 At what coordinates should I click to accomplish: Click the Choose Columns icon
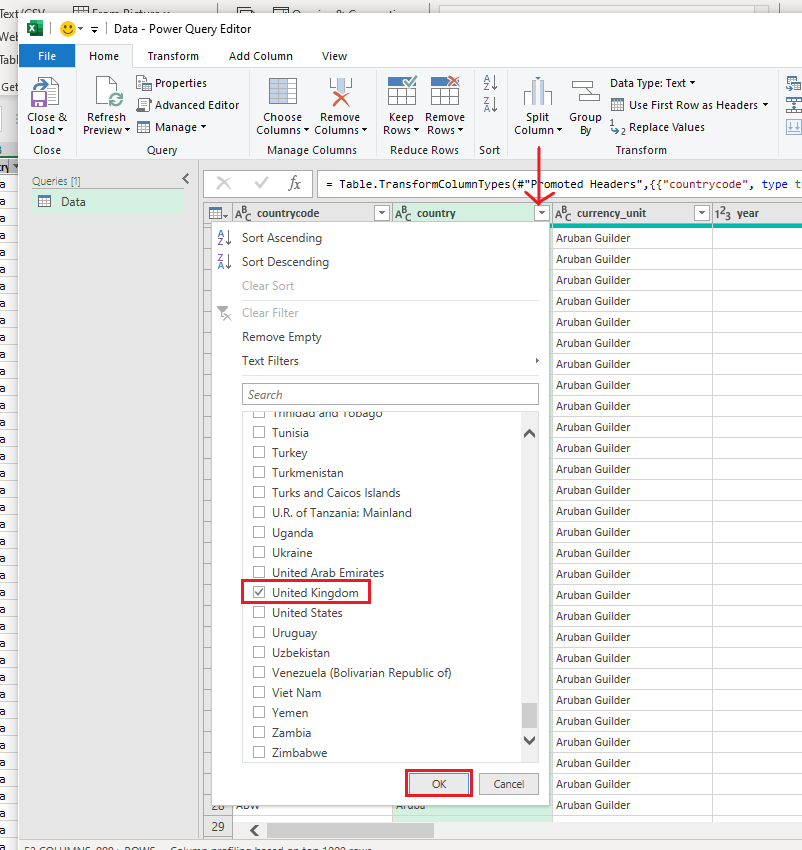coord(282,92)
